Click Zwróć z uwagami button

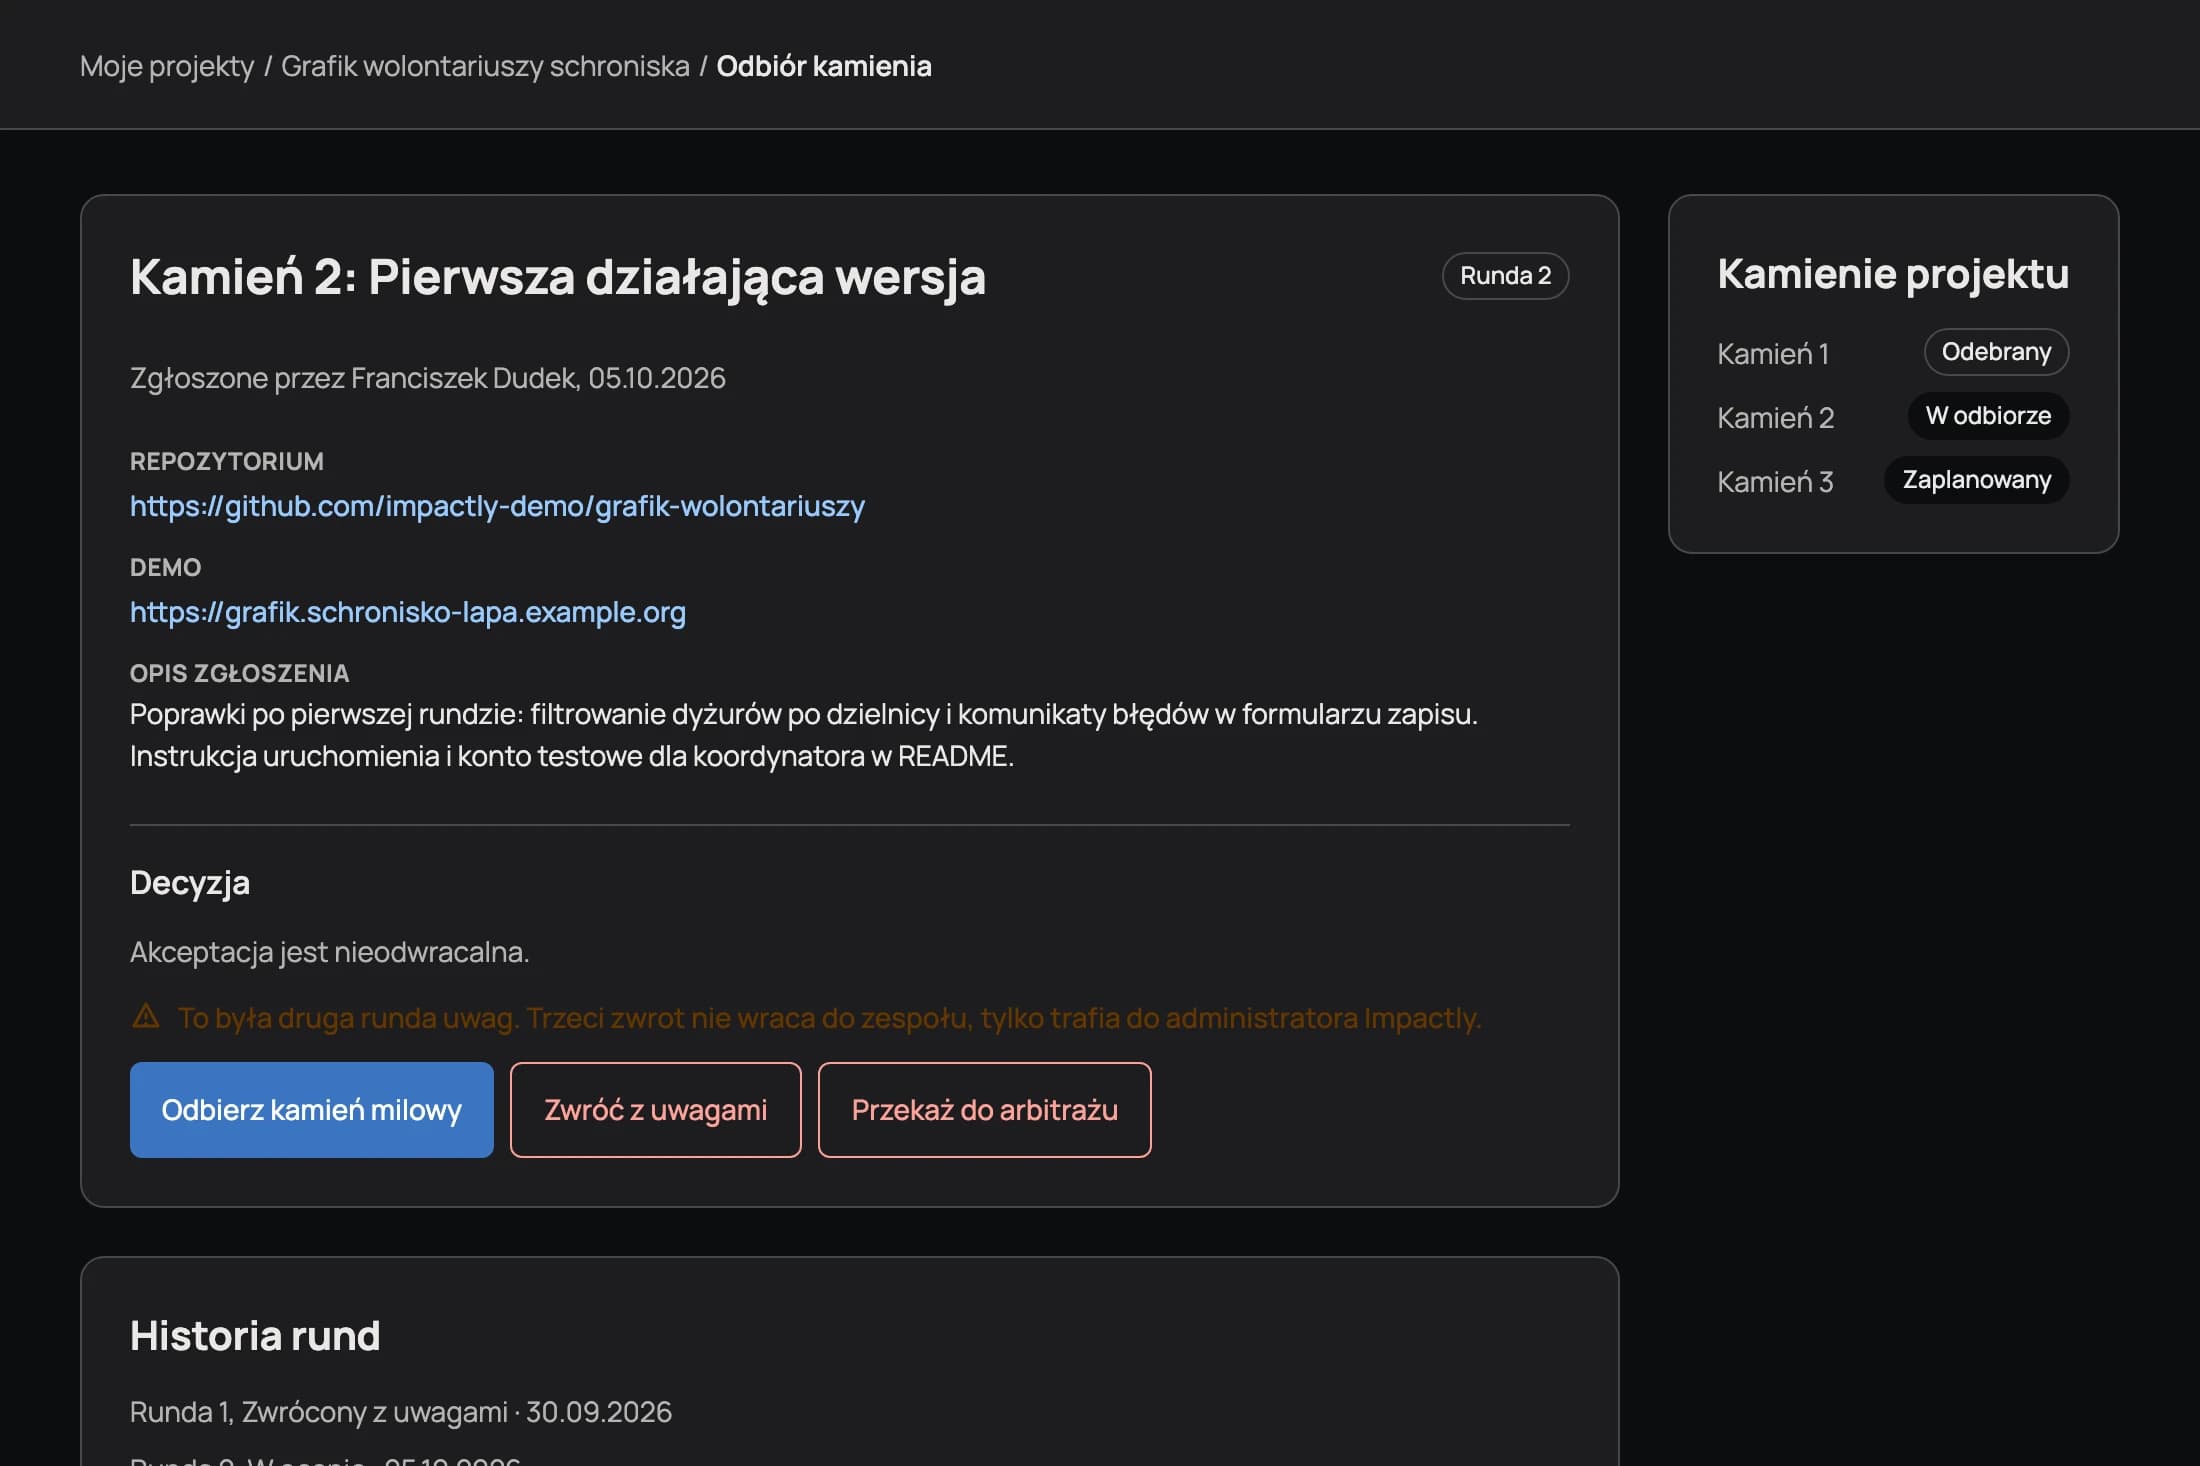[656, 1110]
